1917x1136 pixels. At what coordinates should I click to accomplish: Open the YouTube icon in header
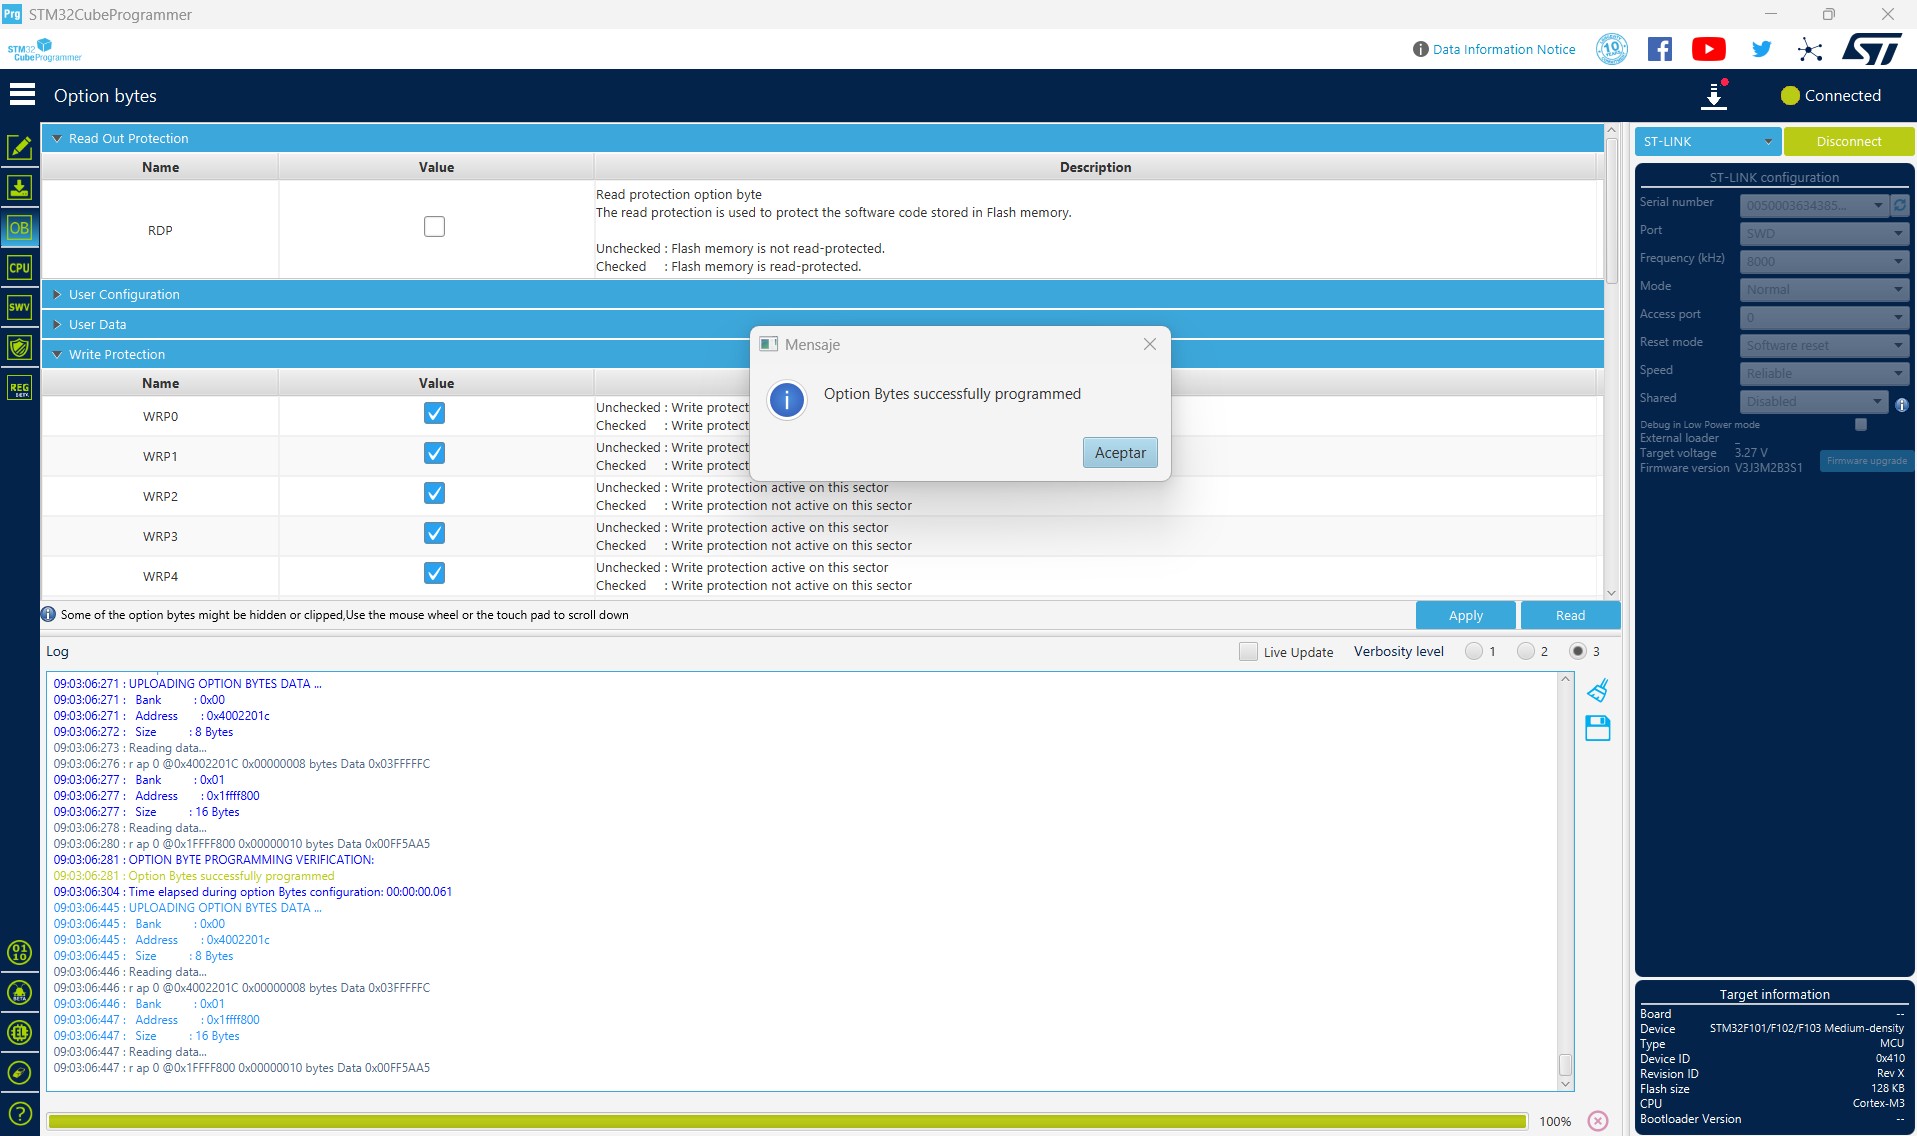(1708, 49)
